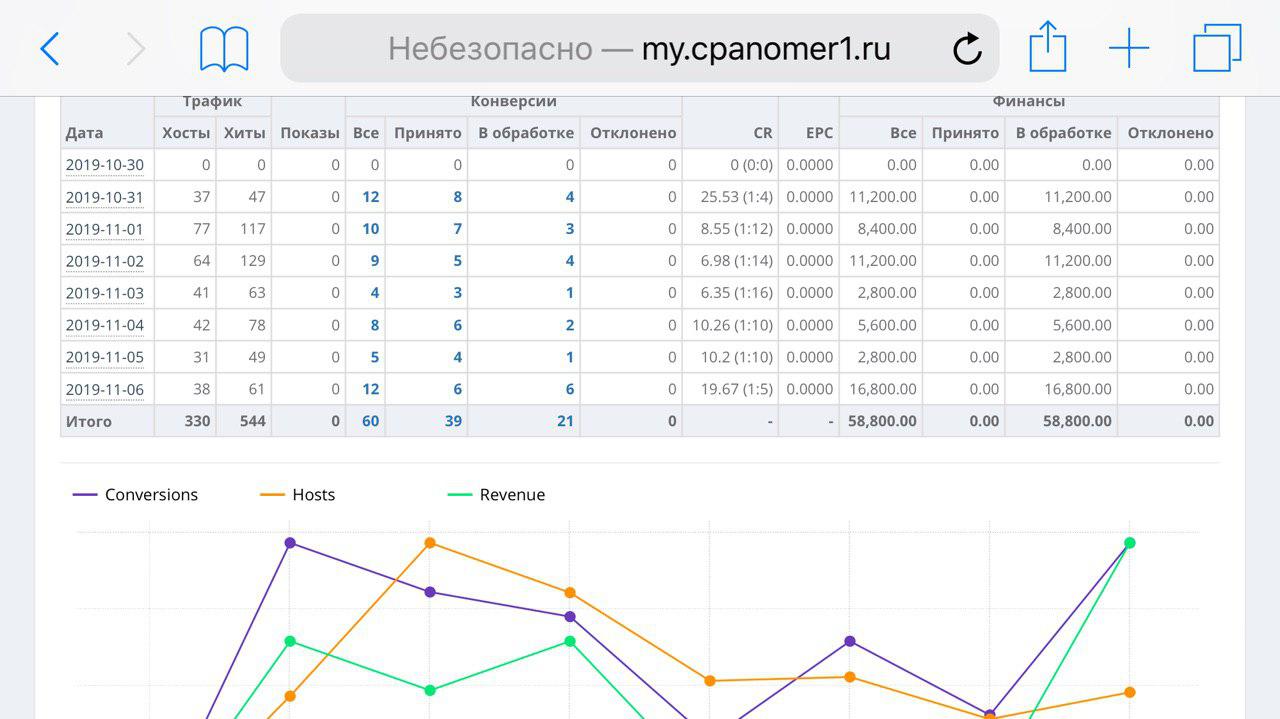Tap the Safari back arrow
This screenshot has height=719, width=1280.
[50, 48]
